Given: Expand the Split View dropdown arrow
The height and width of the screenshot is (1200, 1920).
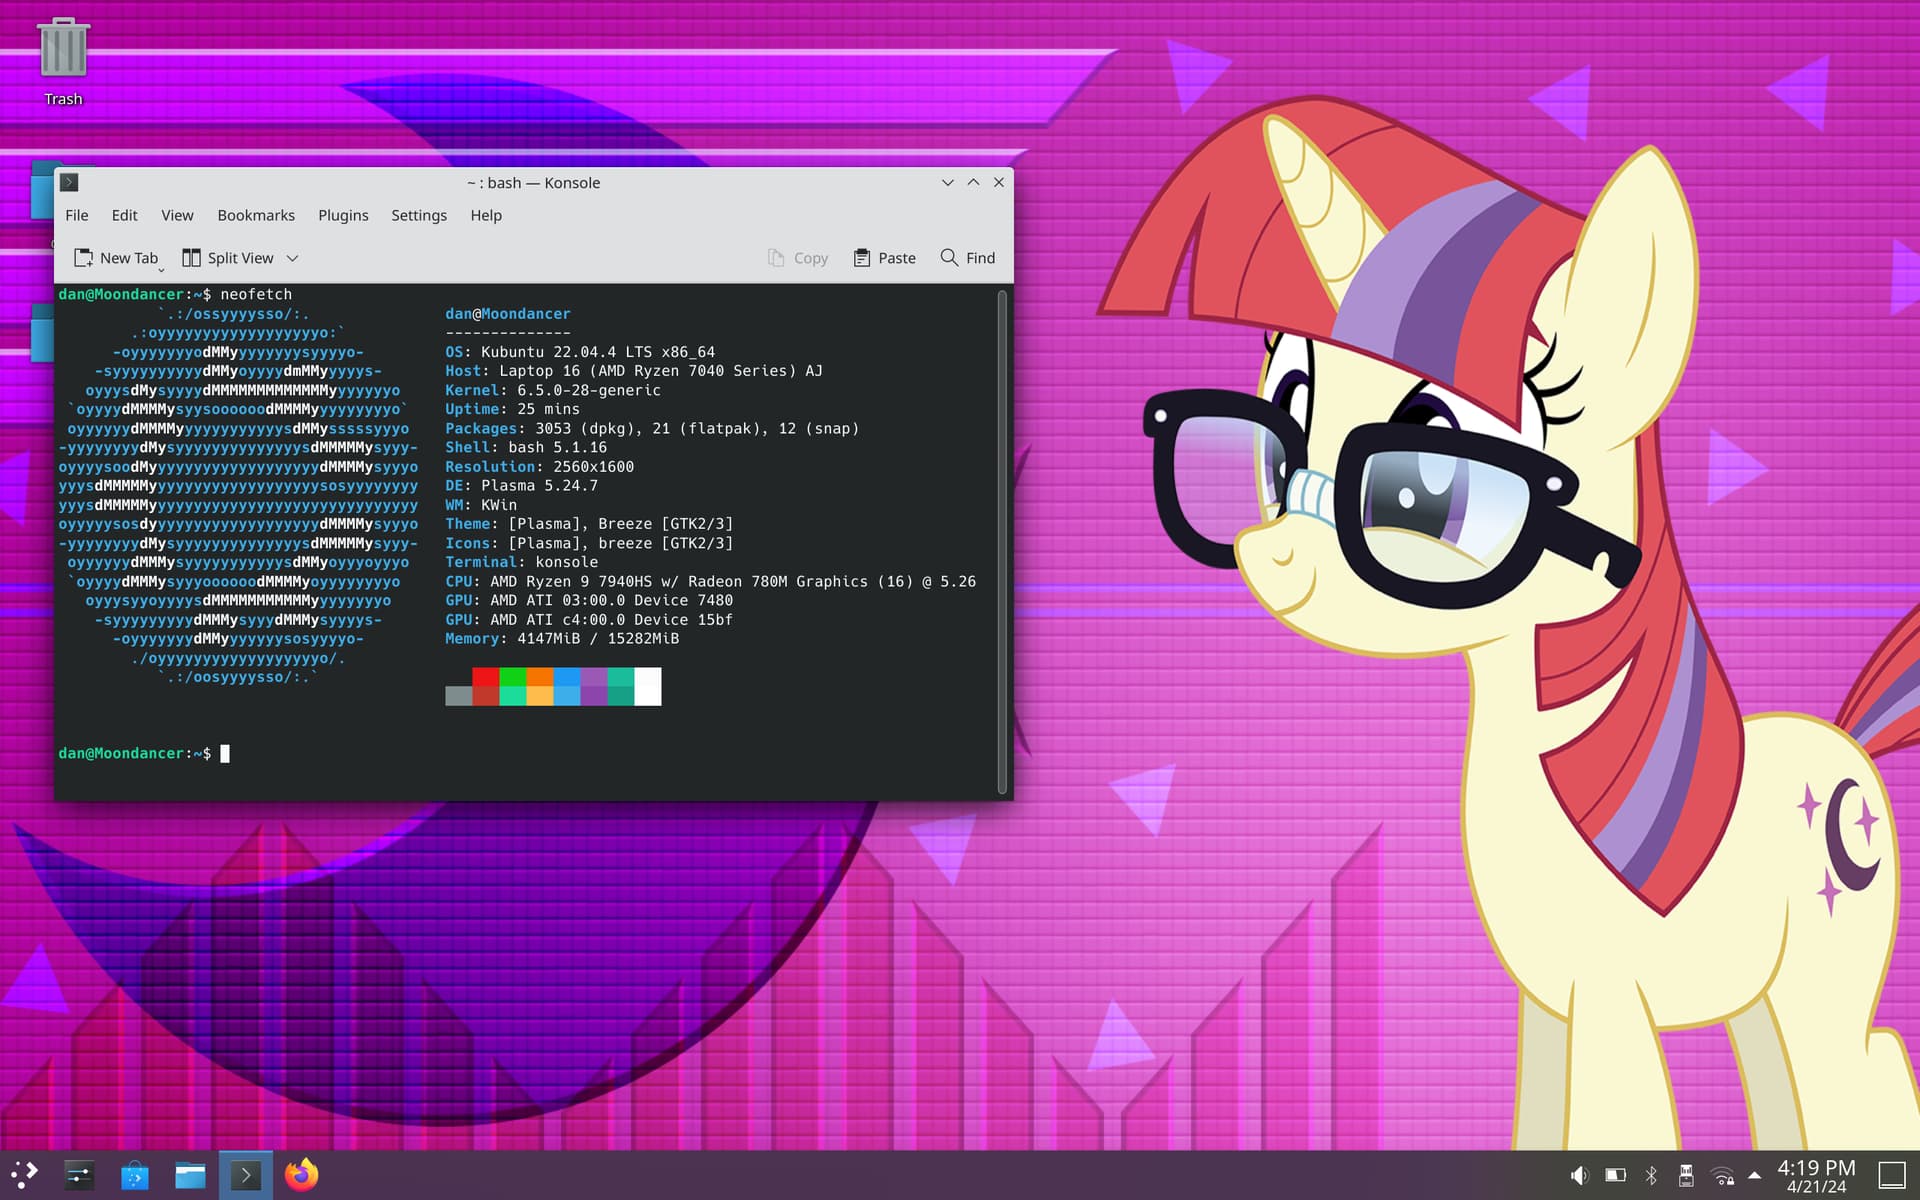Looking at the screenshot, I should tap(293, 258).
